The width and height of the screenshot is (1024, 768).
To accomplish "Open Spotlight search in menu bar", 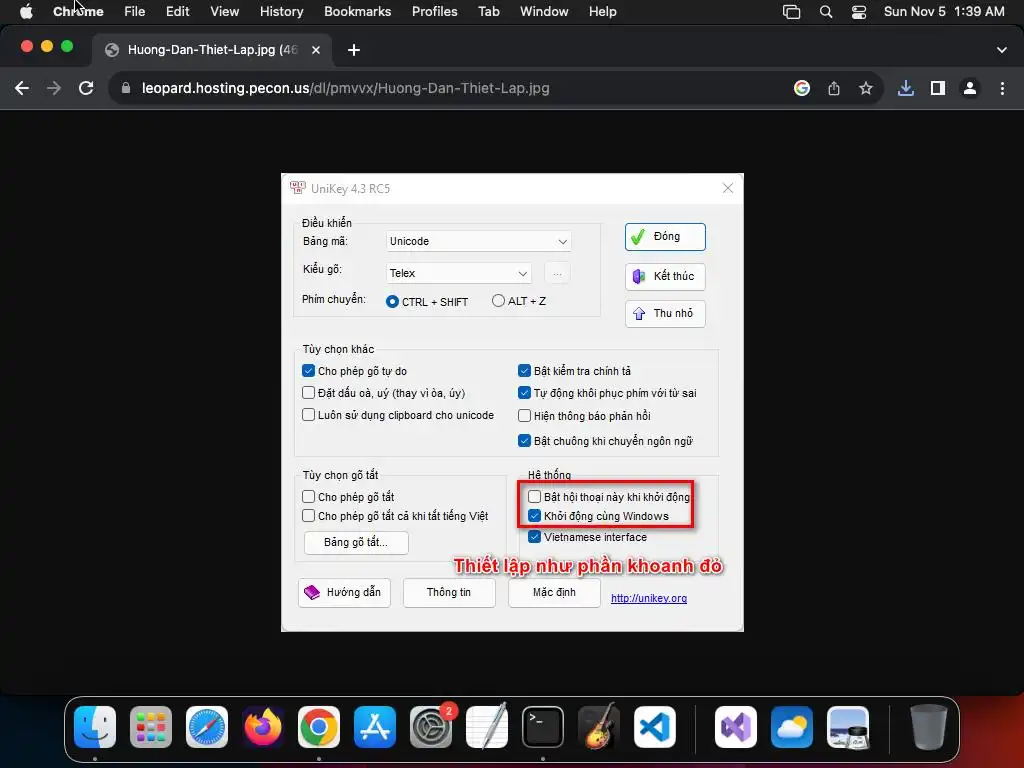I will point(826,12).
